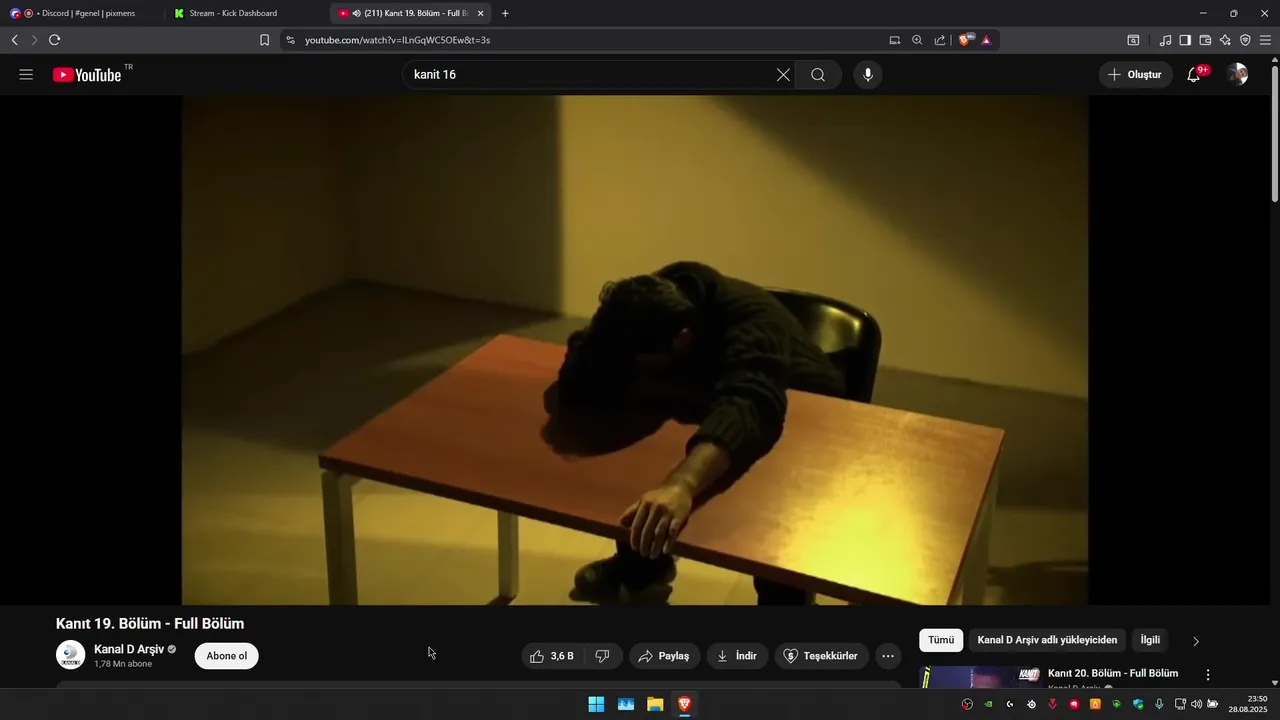The height and width of the screenshot is (720, 1280).
Task: Open tab search in browser toolbar
Action: (x=1133, y=40)
